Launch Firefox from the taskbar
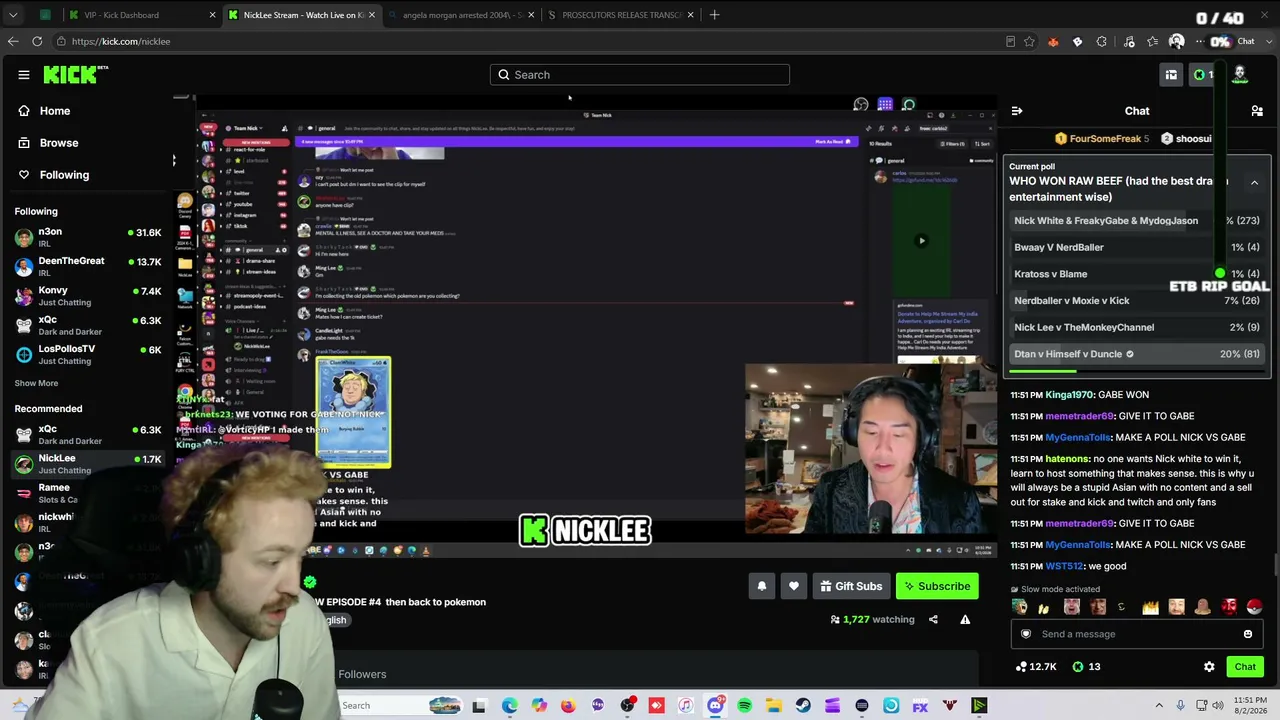This screenshot has width=1280, height=720. click(568, 706)
